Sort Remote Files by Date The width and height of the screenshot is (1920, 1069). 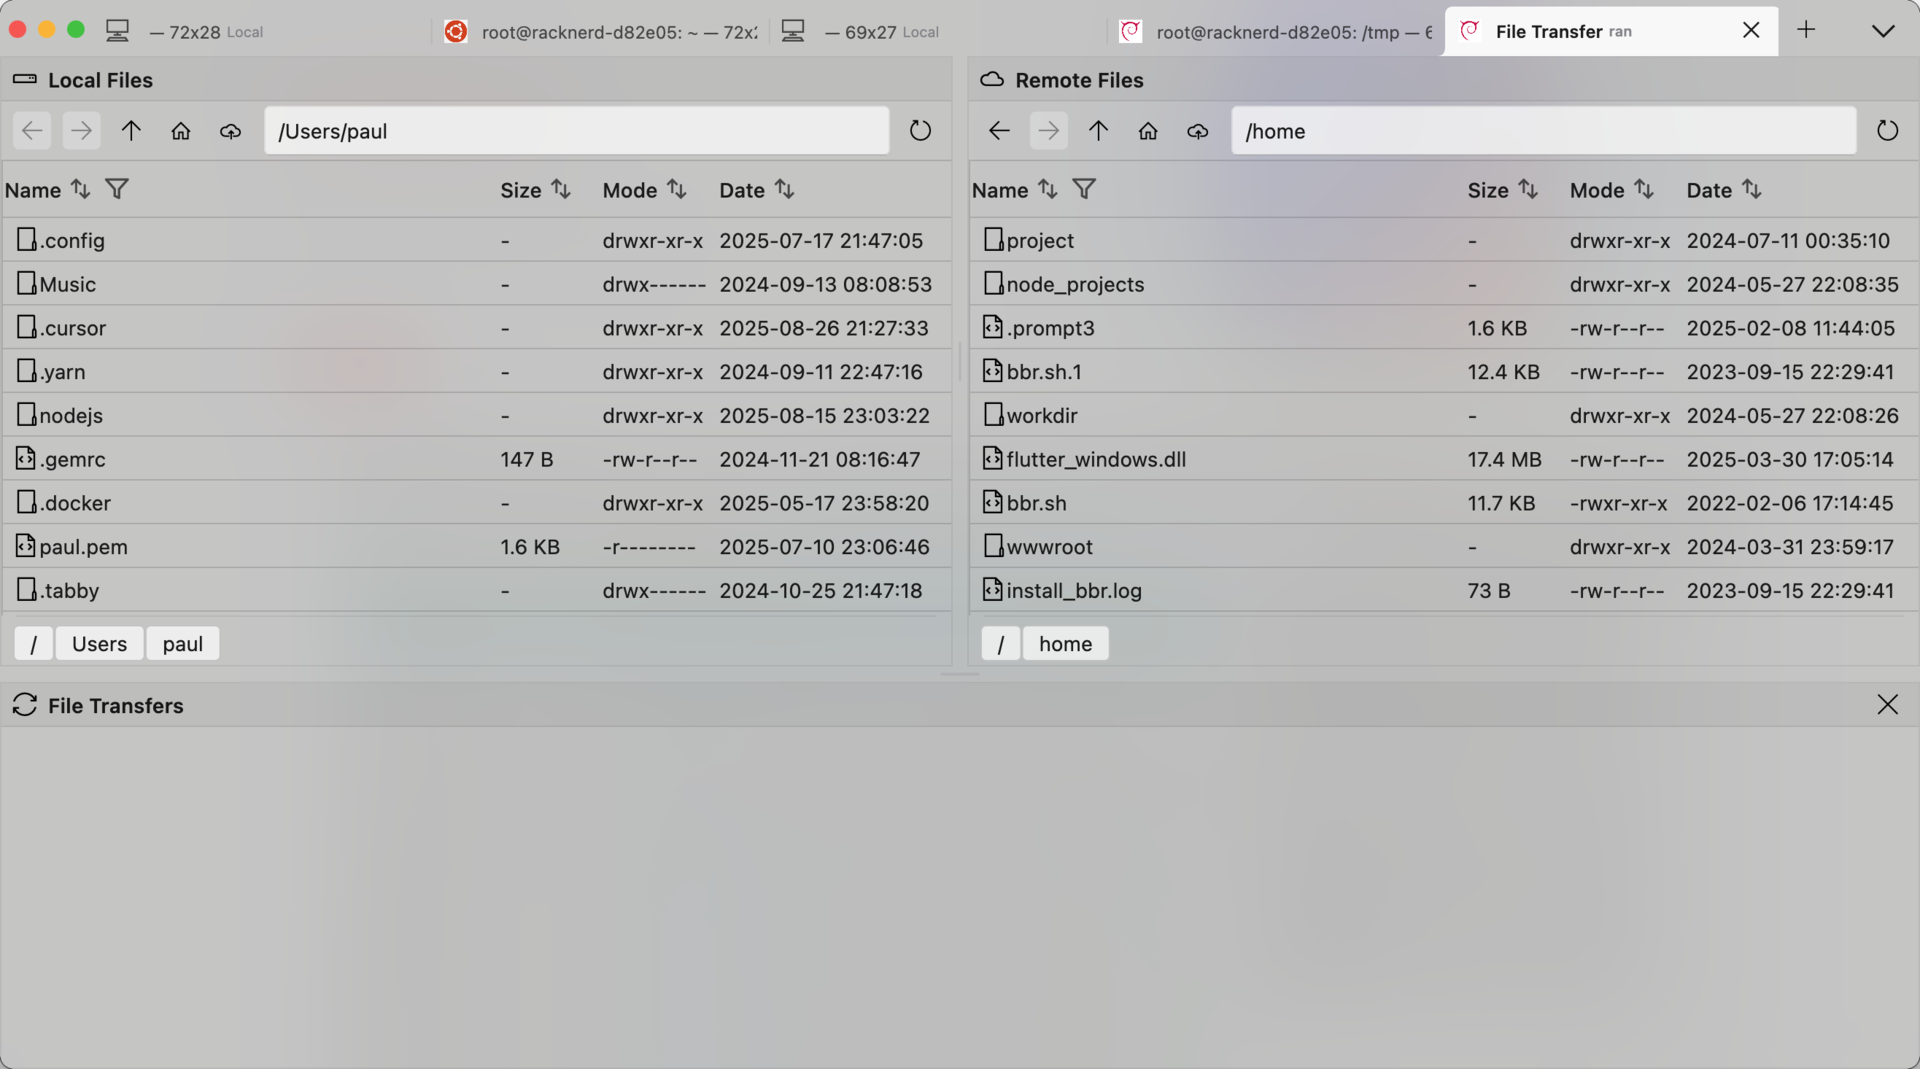[x=1751, y=189]
